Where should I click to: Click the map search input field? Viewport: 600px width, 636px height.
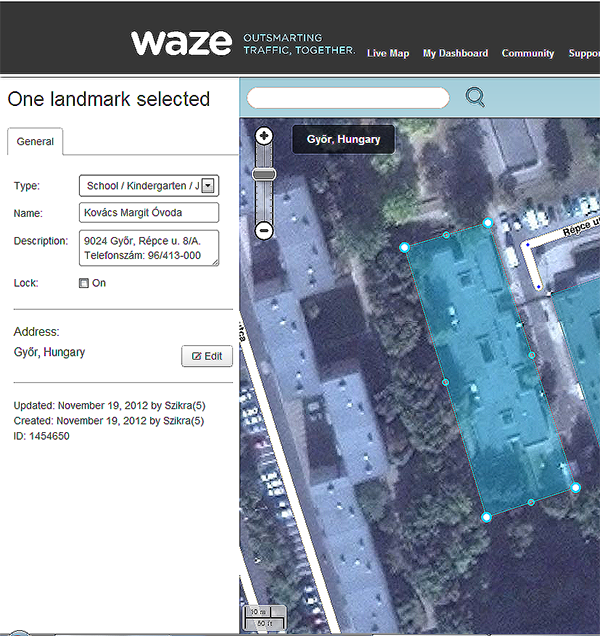tap(348, 98)
